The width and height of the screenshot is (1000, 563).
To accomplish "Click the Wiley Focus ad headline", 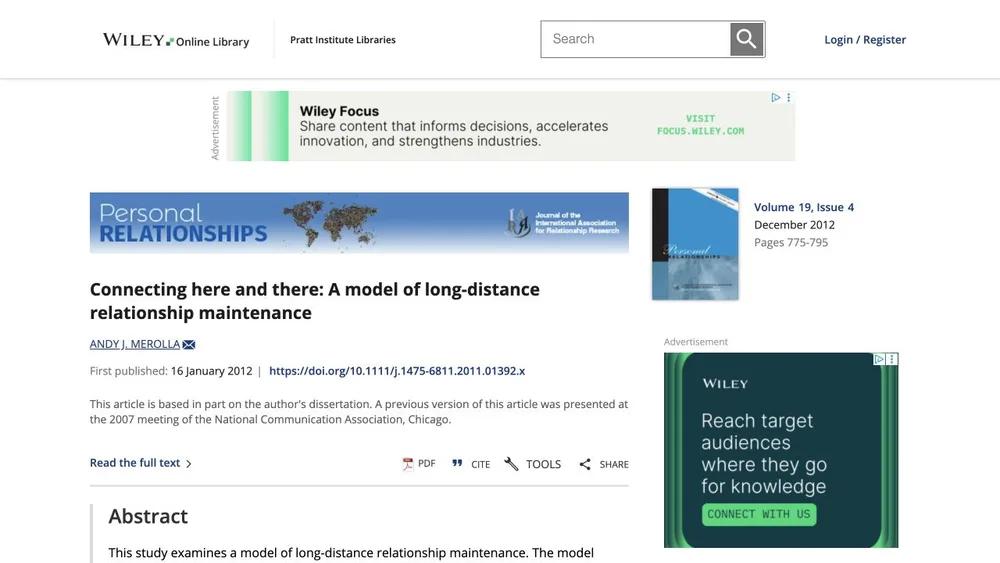I will 339,111.
